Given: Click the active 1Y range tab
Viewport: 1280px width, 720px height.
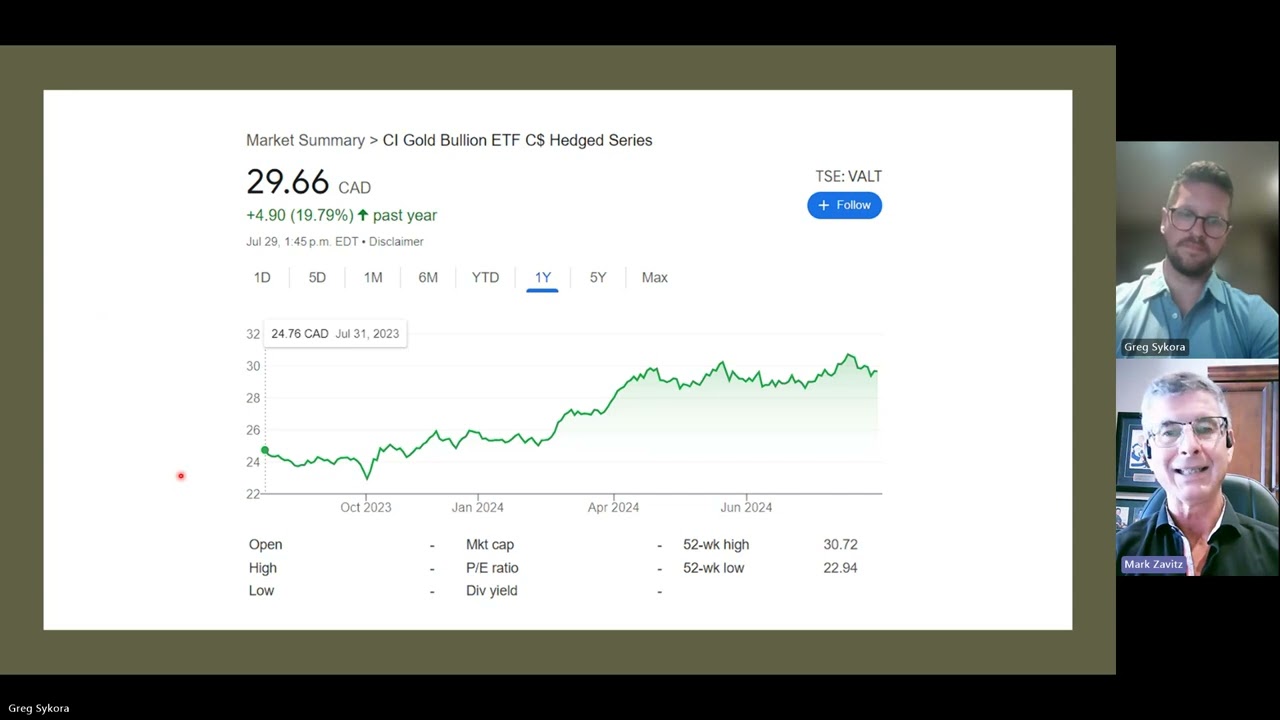Looking at the screenshot, I should tap(542, 277).
